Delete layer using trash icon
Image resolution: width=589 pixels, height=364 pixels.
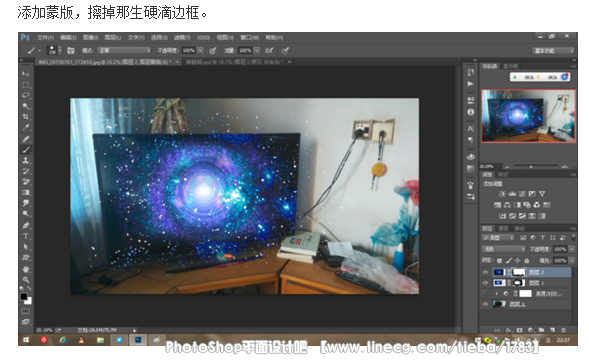click(563, 330)
